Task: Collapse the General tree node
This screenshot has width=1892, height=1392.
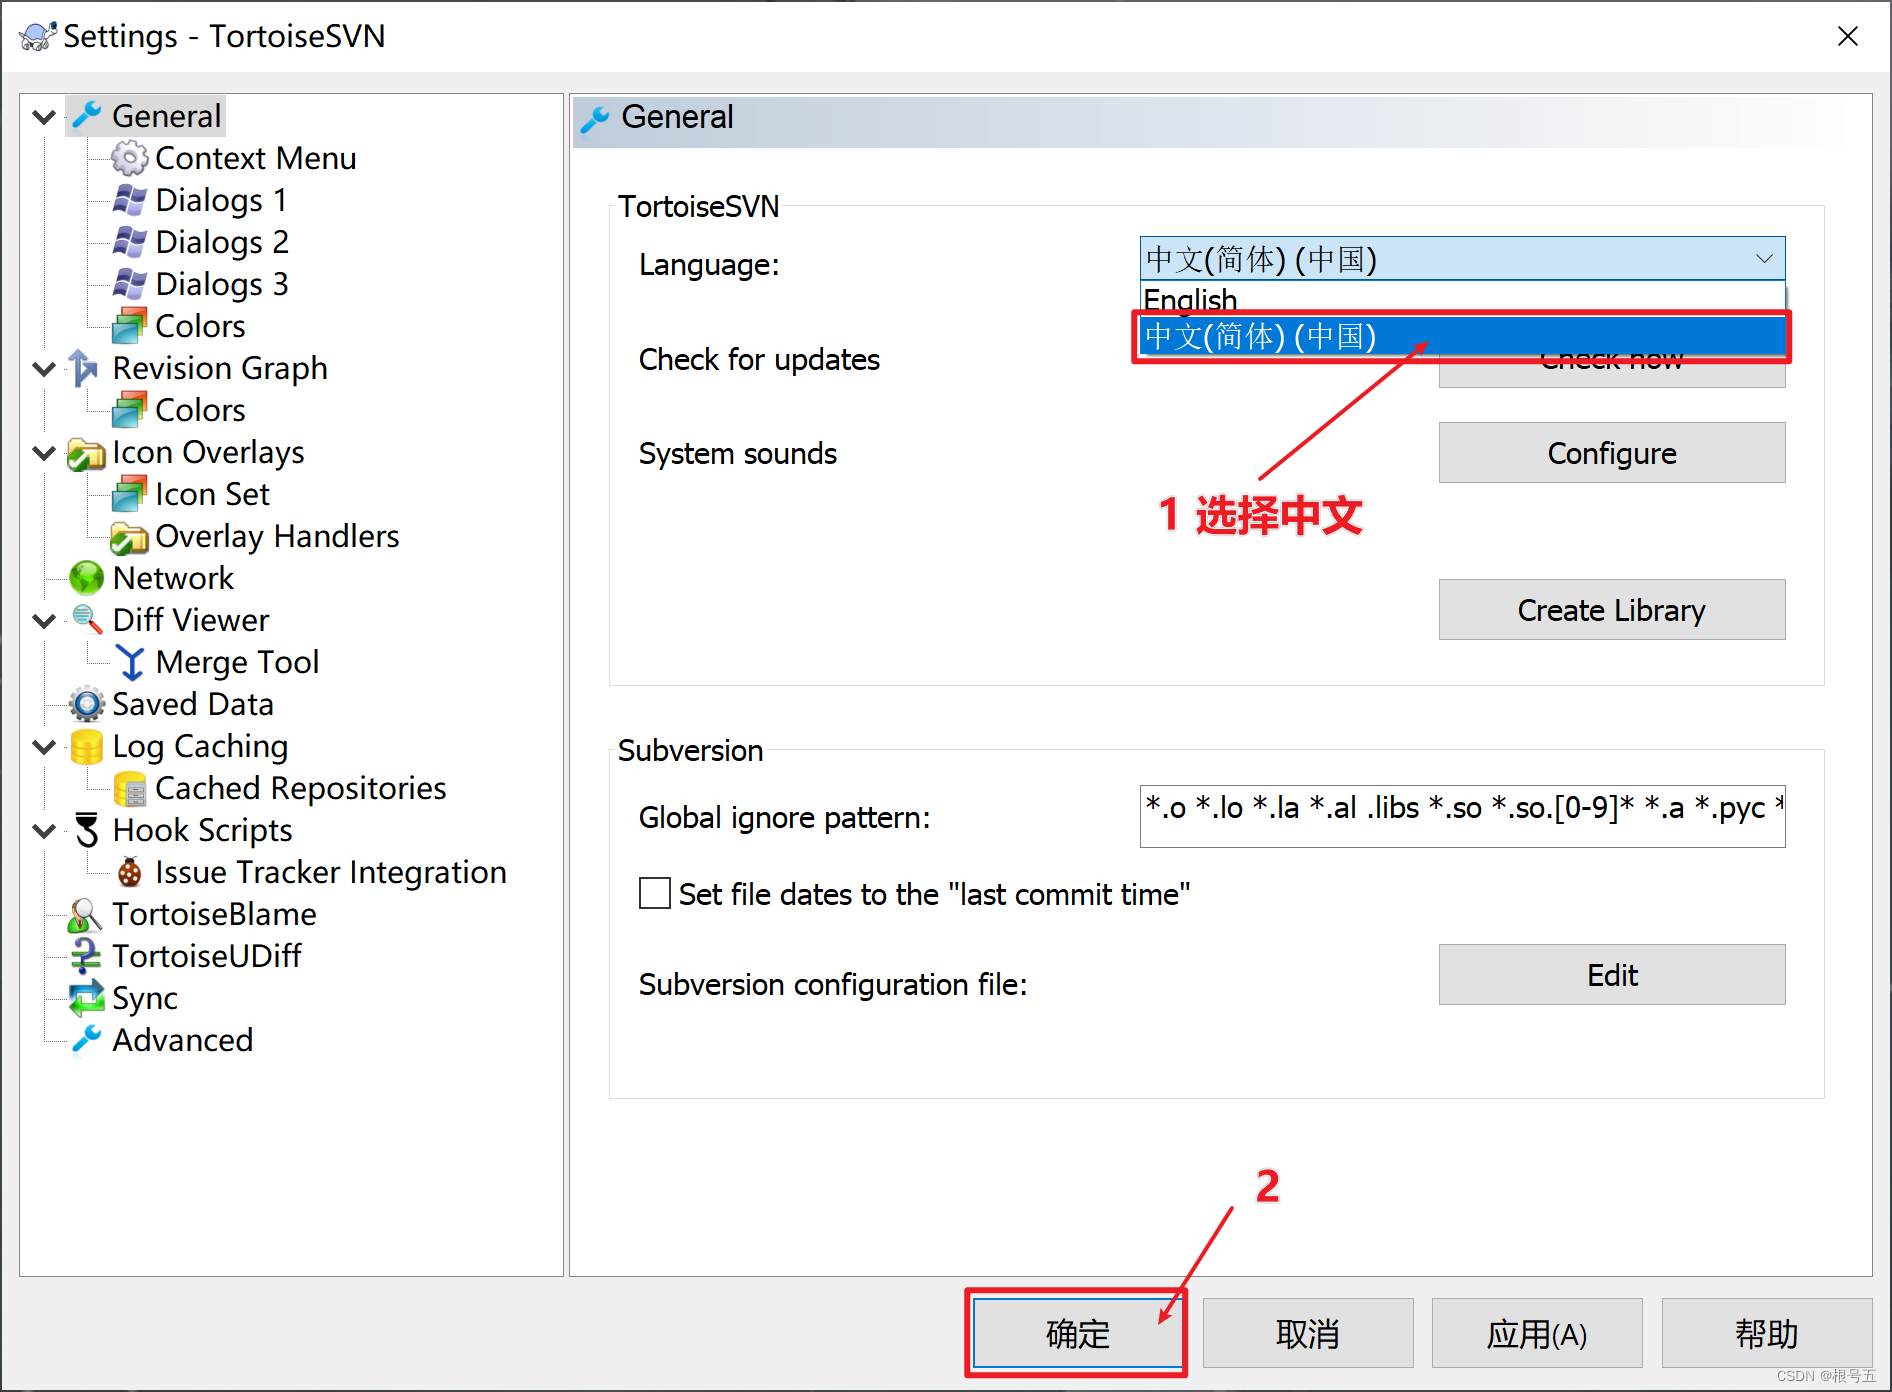Action: click(x=44, y=117)
